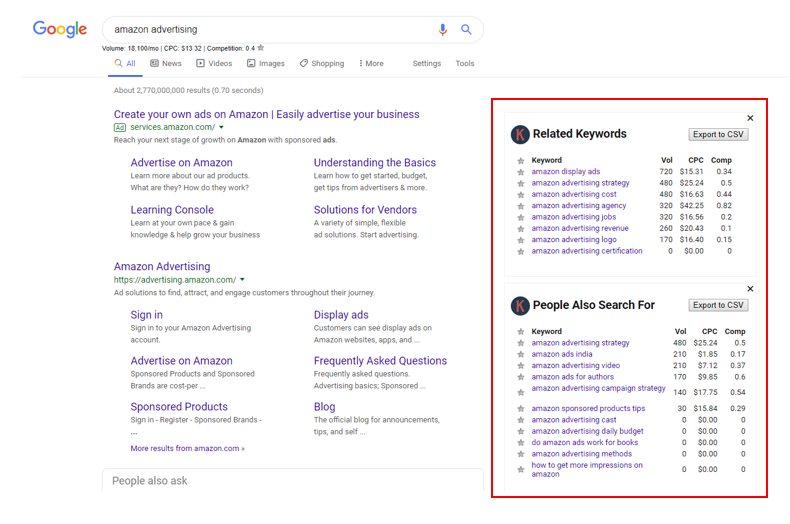
Task: Close the People Also Search For widget
Action: click(750, 289)
